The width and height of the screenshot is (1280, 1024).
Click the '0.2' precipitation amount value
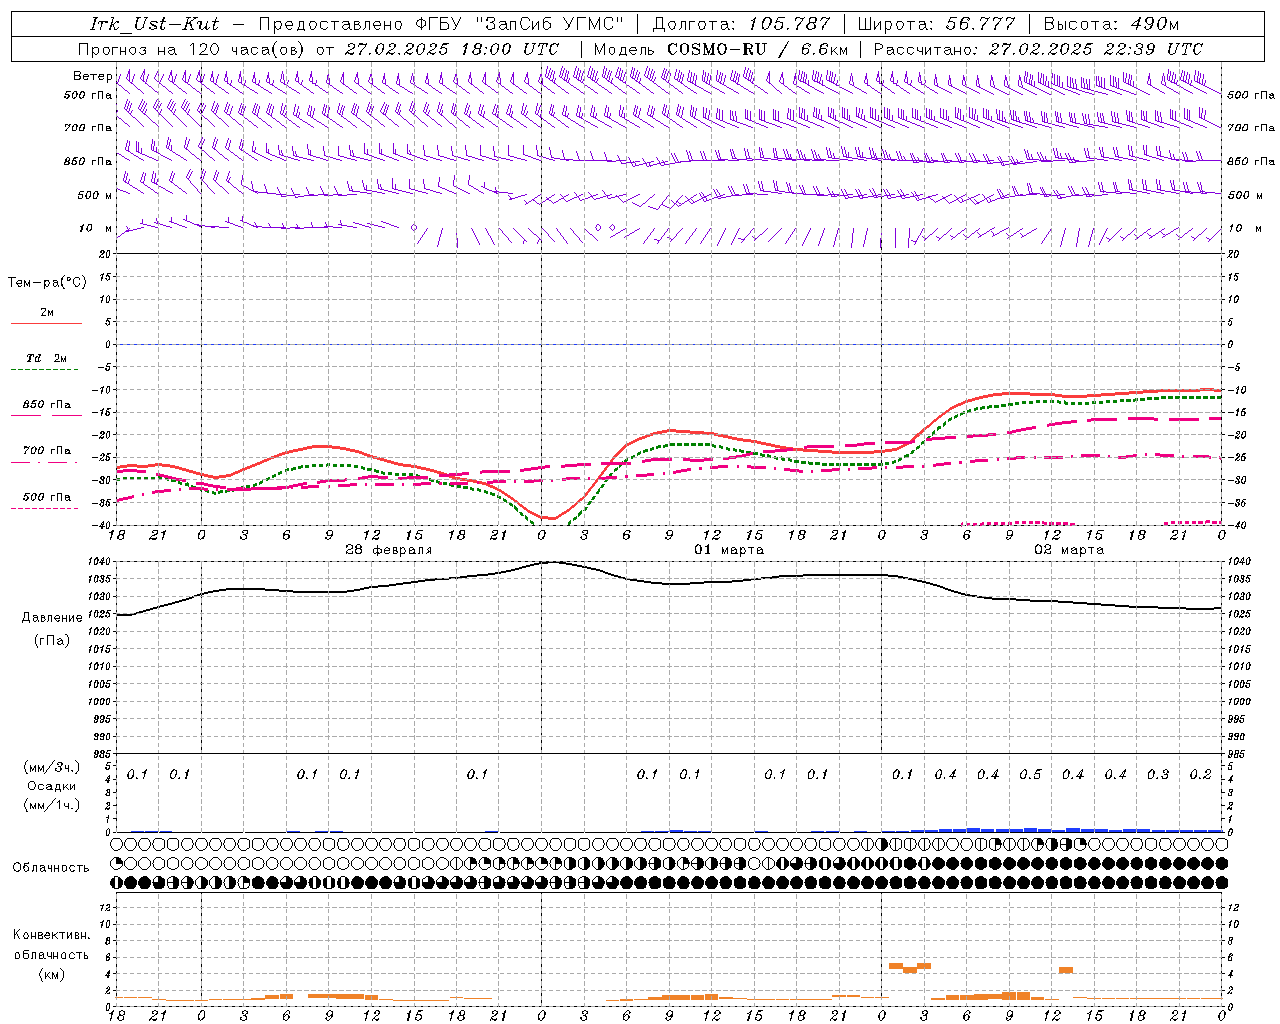coord(1201,774)
